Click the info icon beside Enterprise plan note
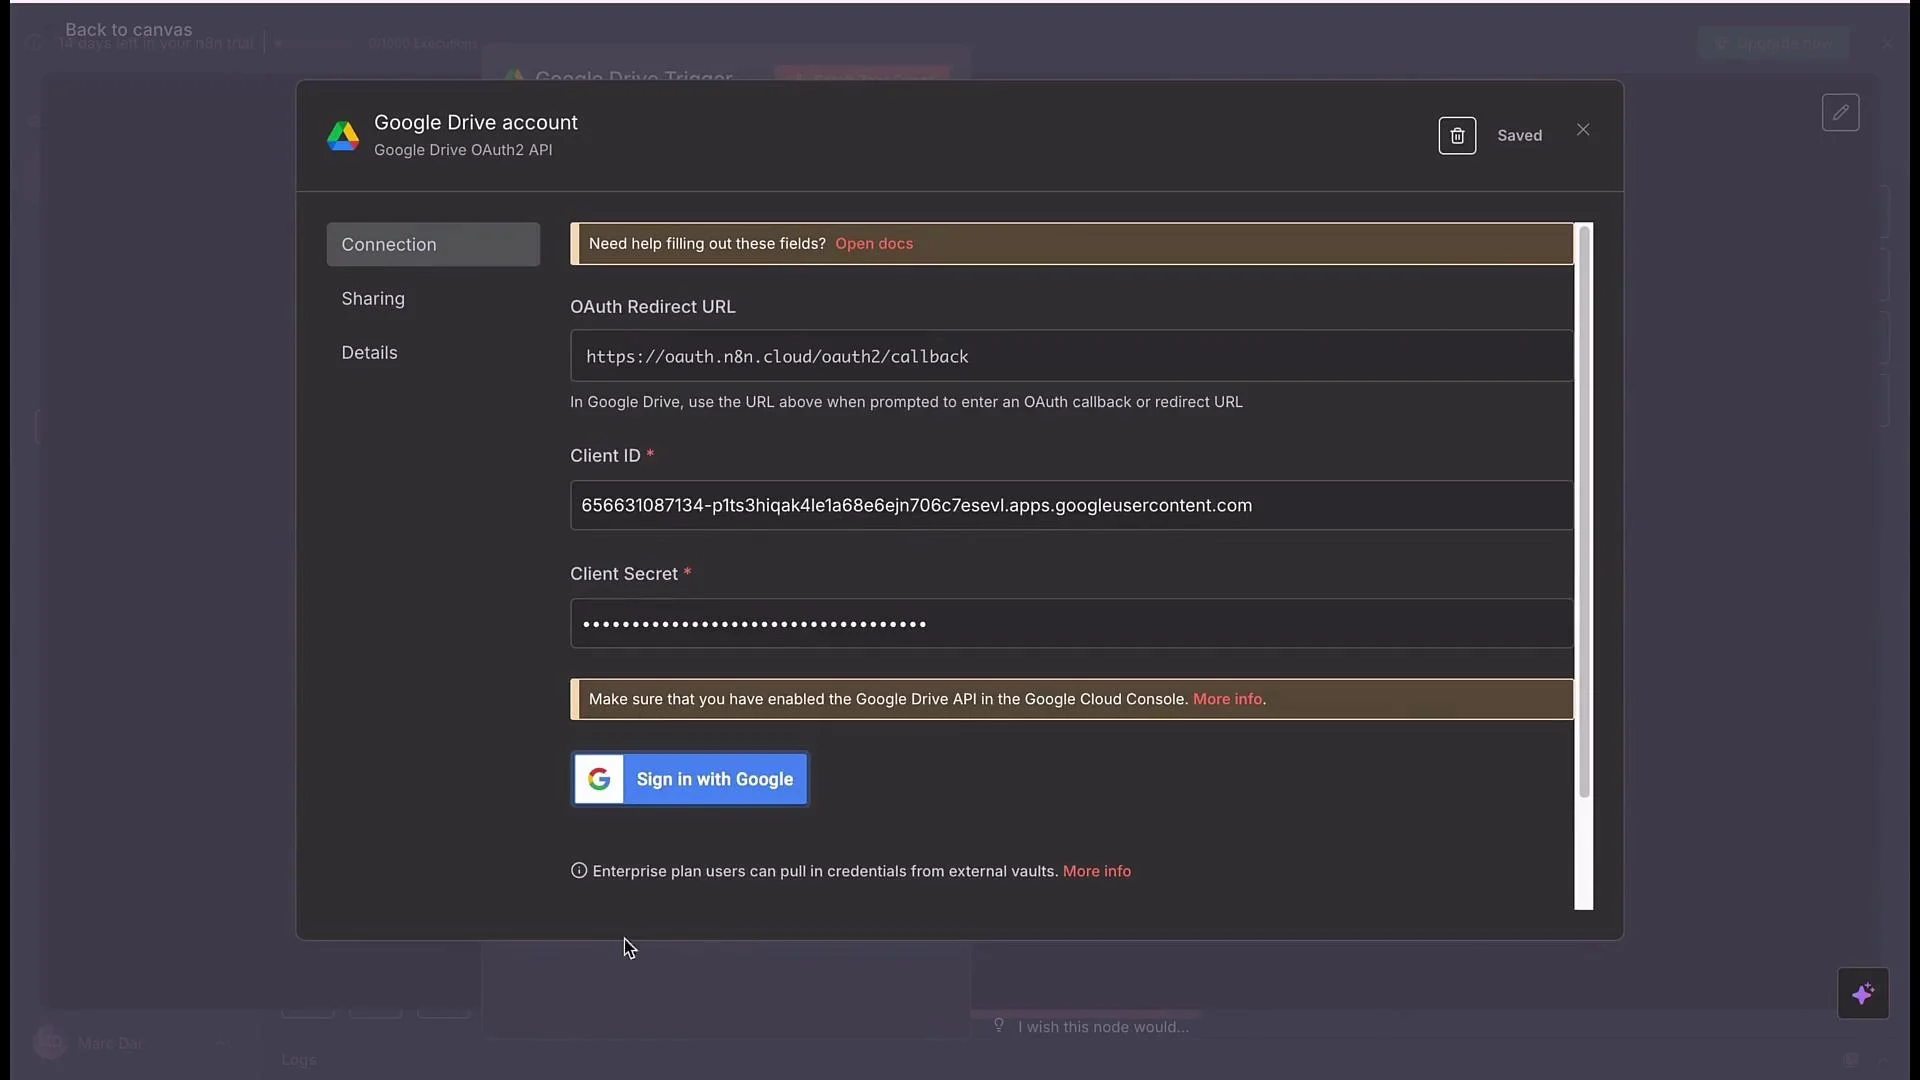Screen dimensions: 1920x1080 click(579, 870)
